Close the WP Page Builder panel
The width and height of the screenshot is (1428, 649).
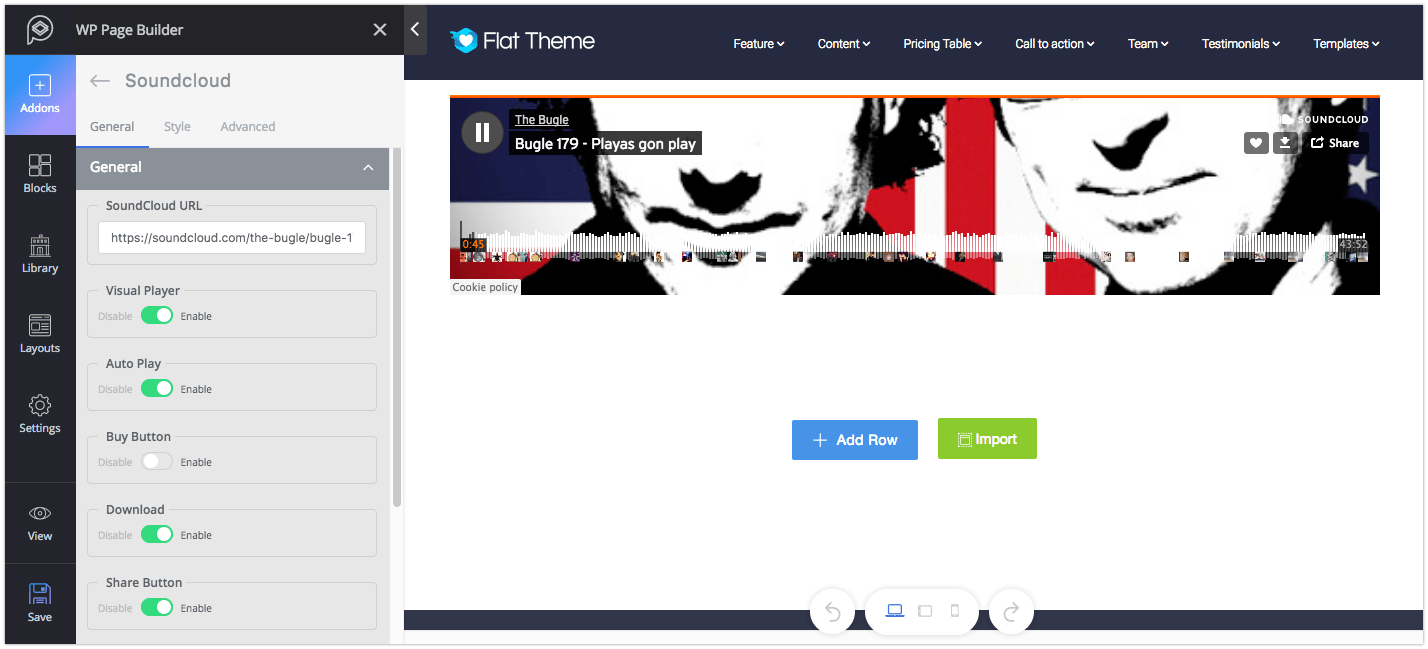(x=380, y=30)
